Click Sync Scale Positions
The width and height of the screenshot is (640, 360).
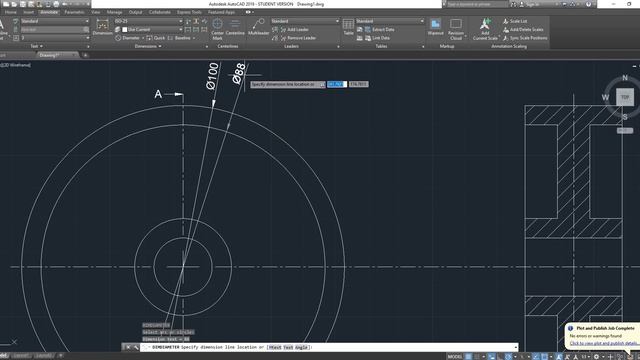[x=525, y=38]
